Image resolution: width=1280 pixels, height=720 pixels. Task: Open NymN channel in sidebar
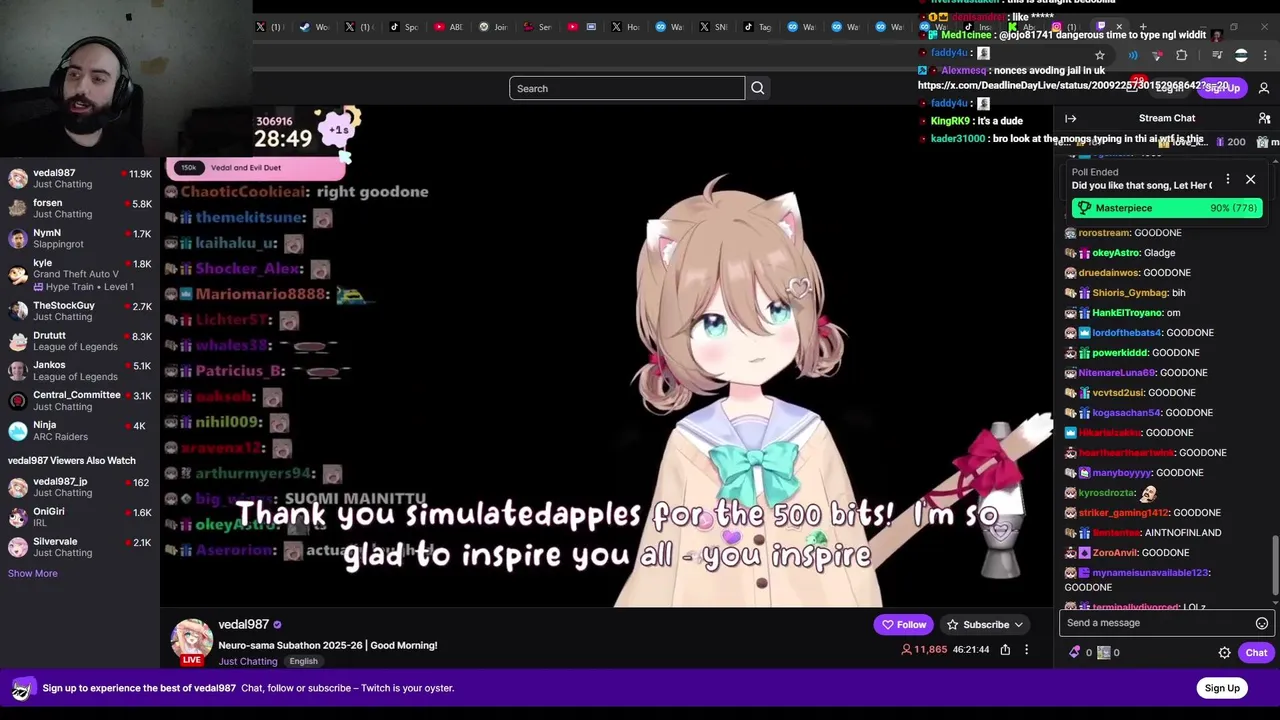80,239
